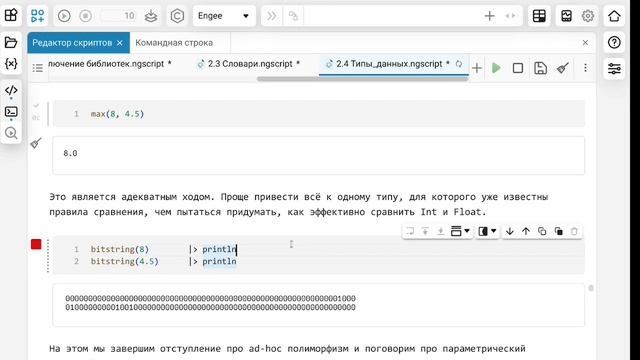Click the run-and-advance arrow in cell toolbar

410,231
